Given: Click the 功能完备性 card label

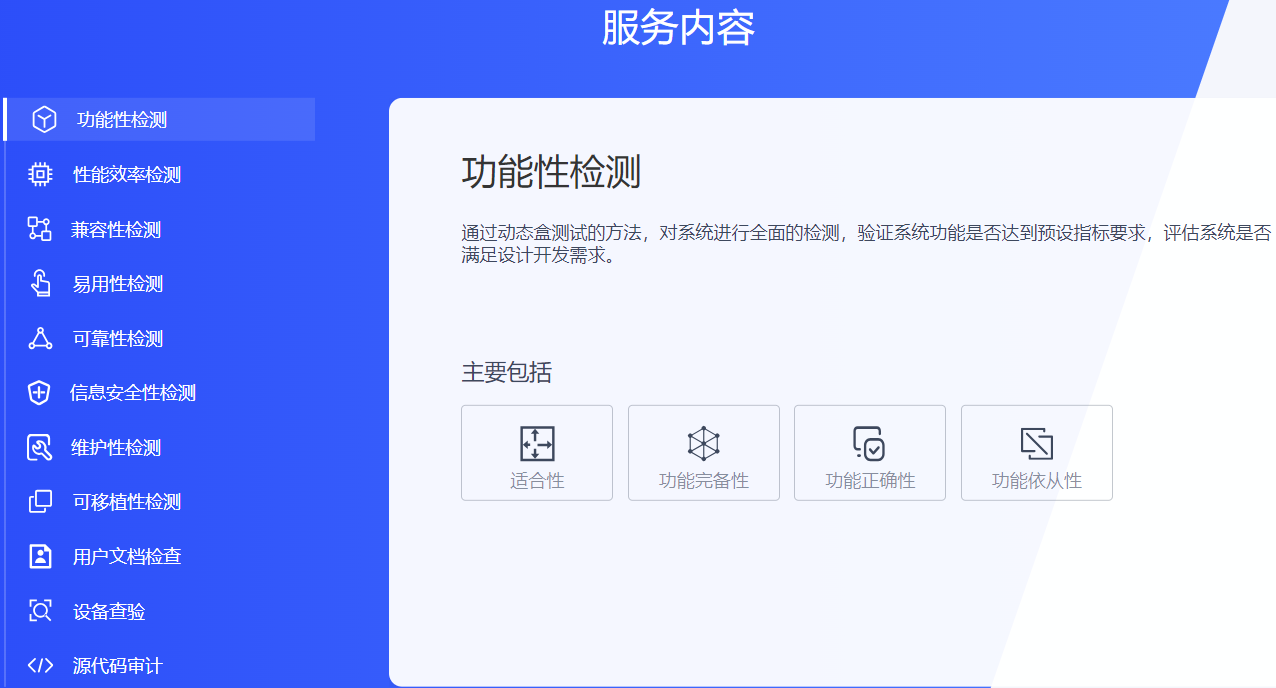Looking at the screenshot, I should point(704,481).
